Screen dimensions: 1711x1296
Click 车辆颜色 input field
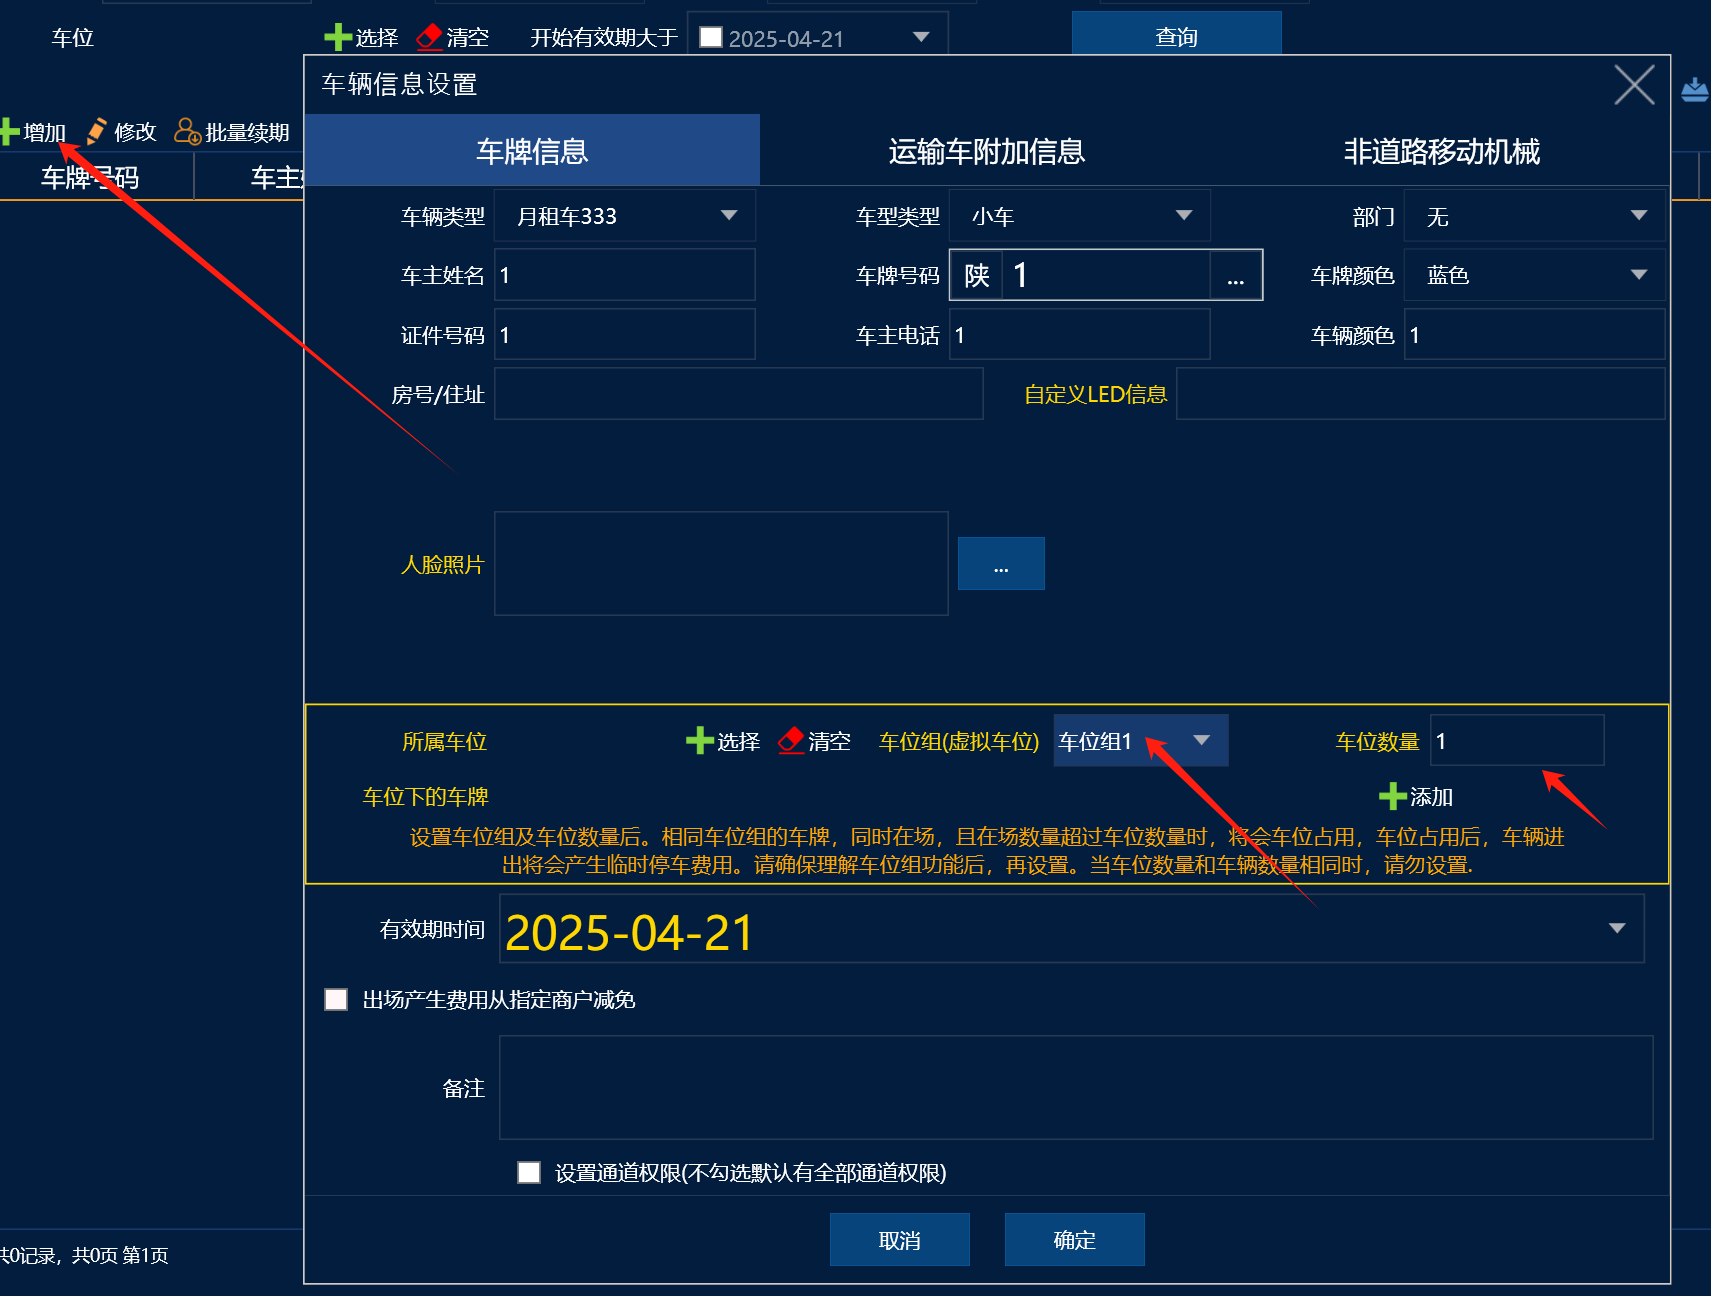tap(1534, 334)
